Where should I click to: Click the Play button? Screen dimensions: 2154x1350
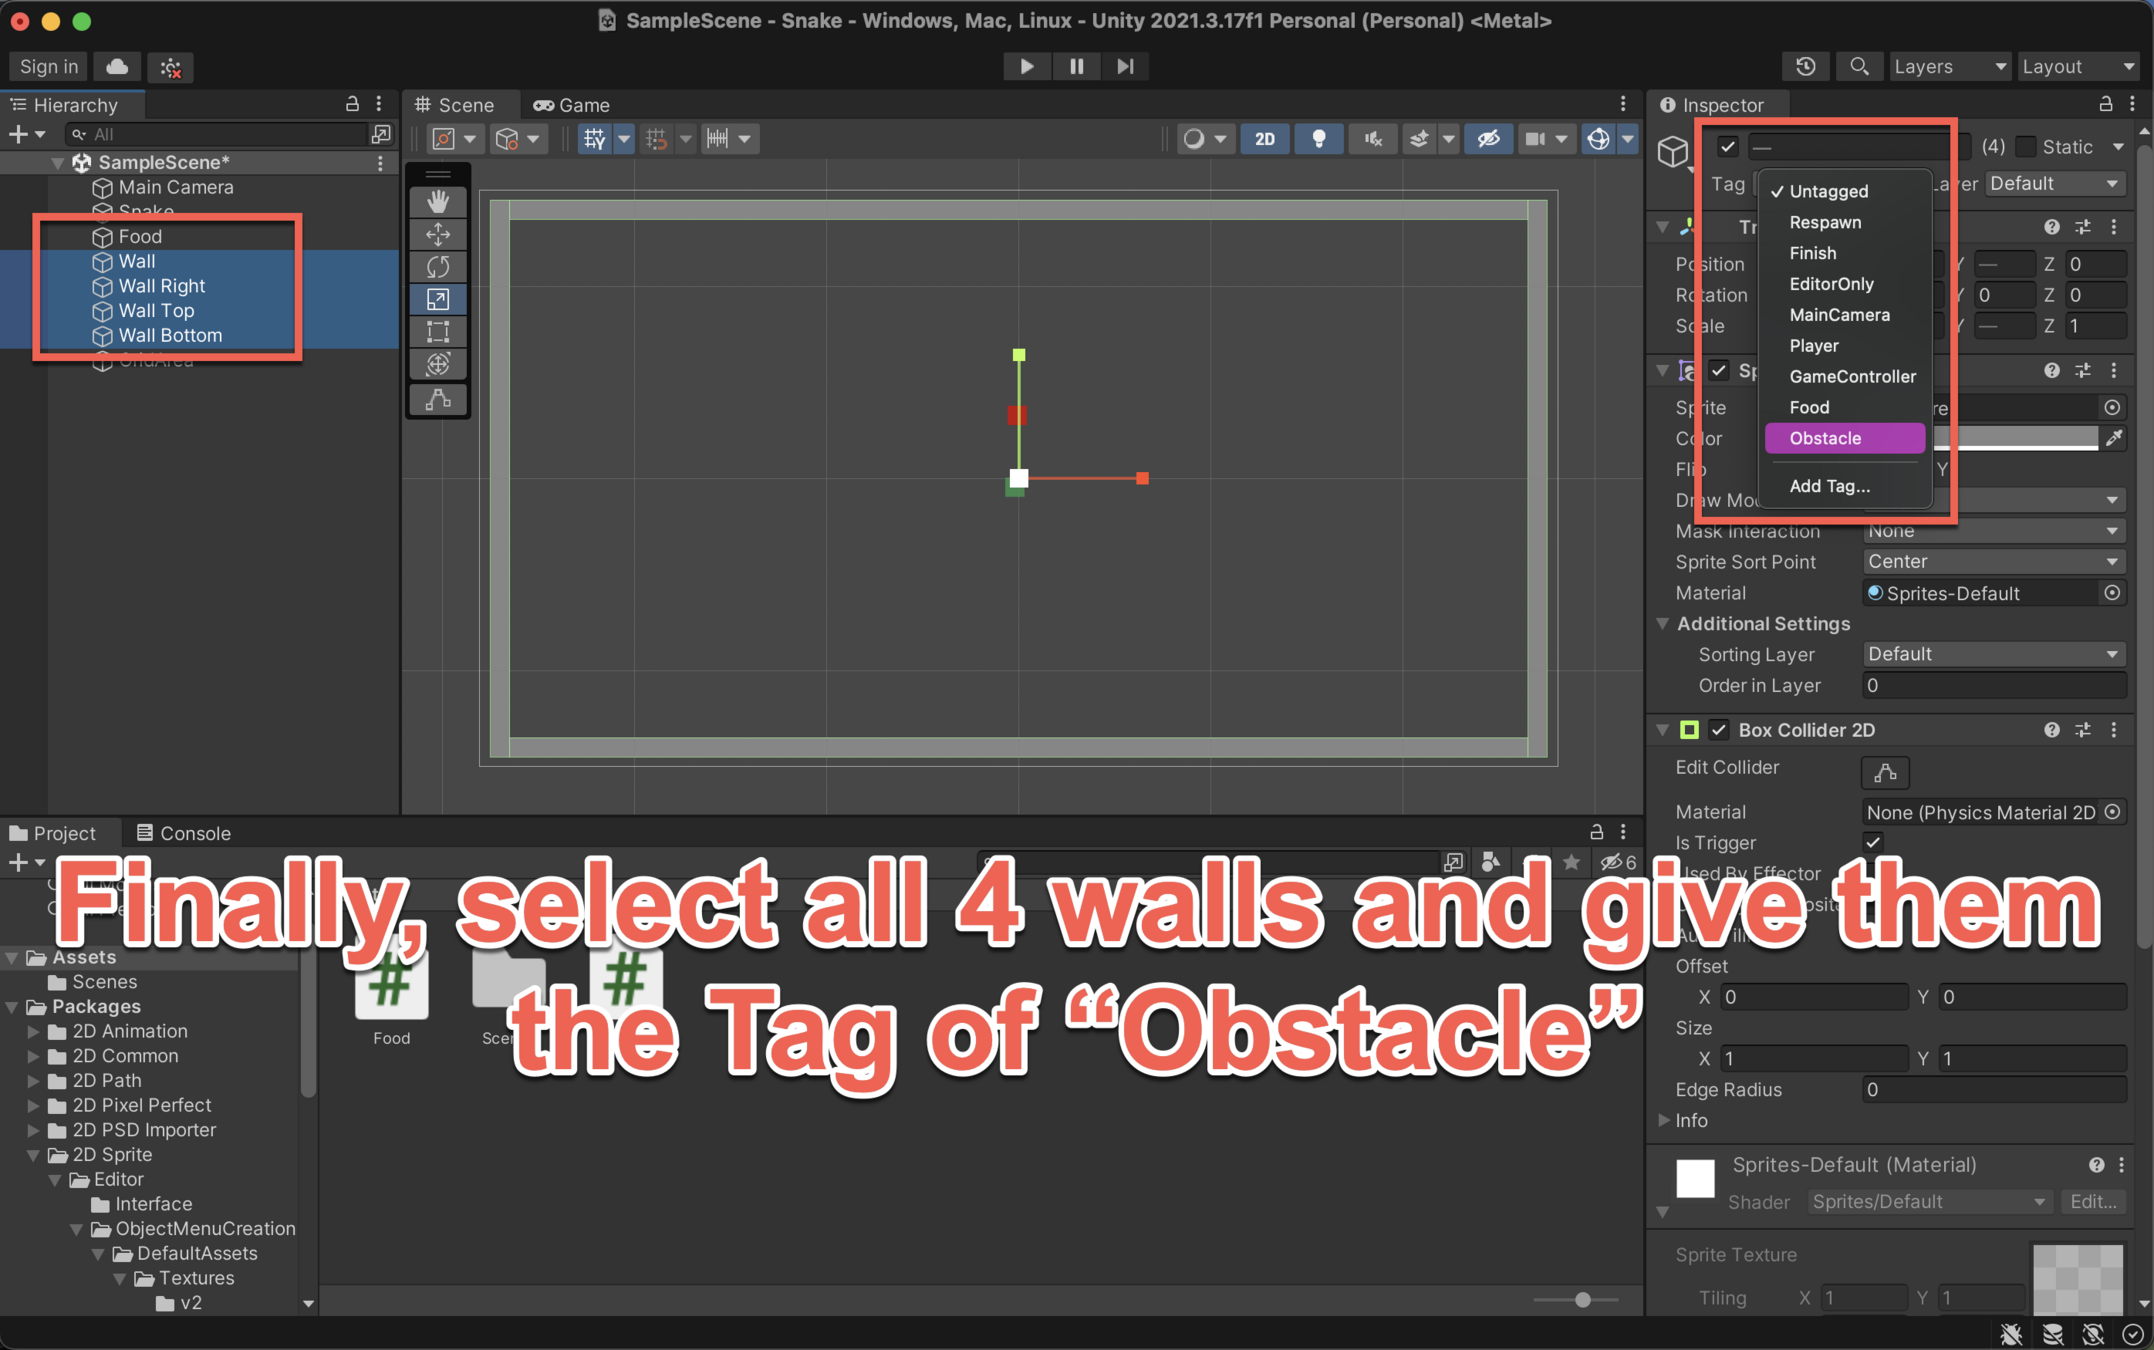1026,66
